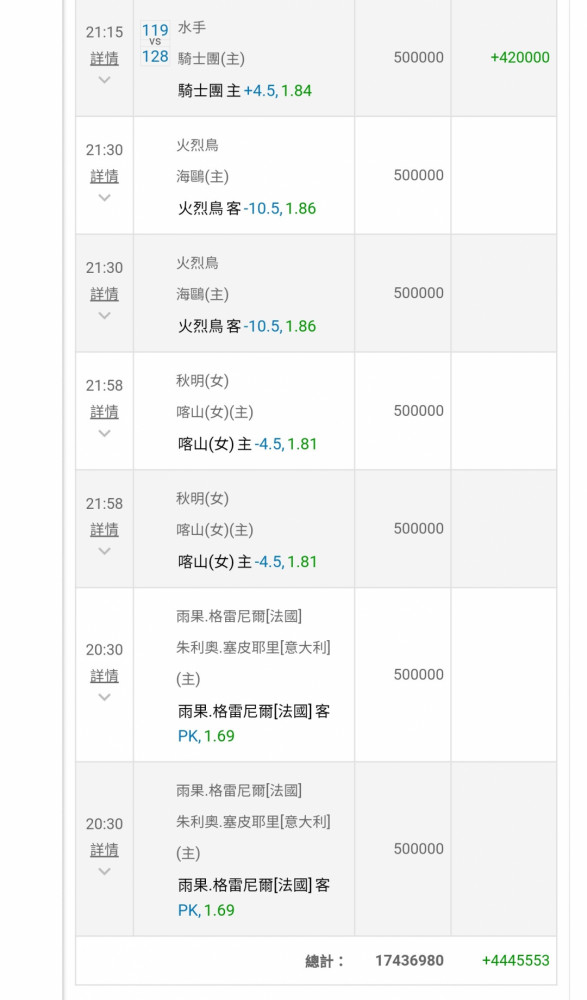Screen dimensions: 587x1000
Task: Select the 騎士團 主 +4.5, 1.84 bet line
Action: [x=245, y=91]
